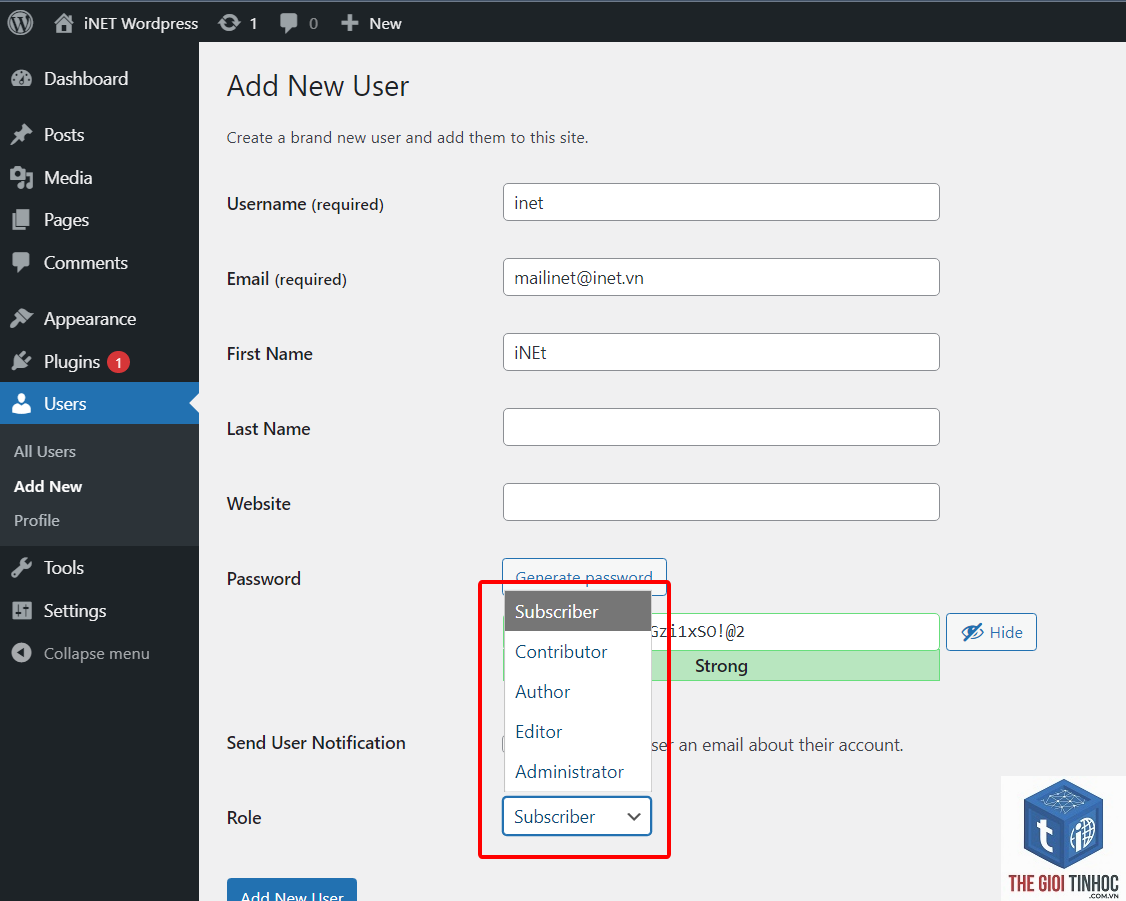This screenshot has height=901, width=1126.
Task: Click the Plugins plug icon
Action: (22, 361)
